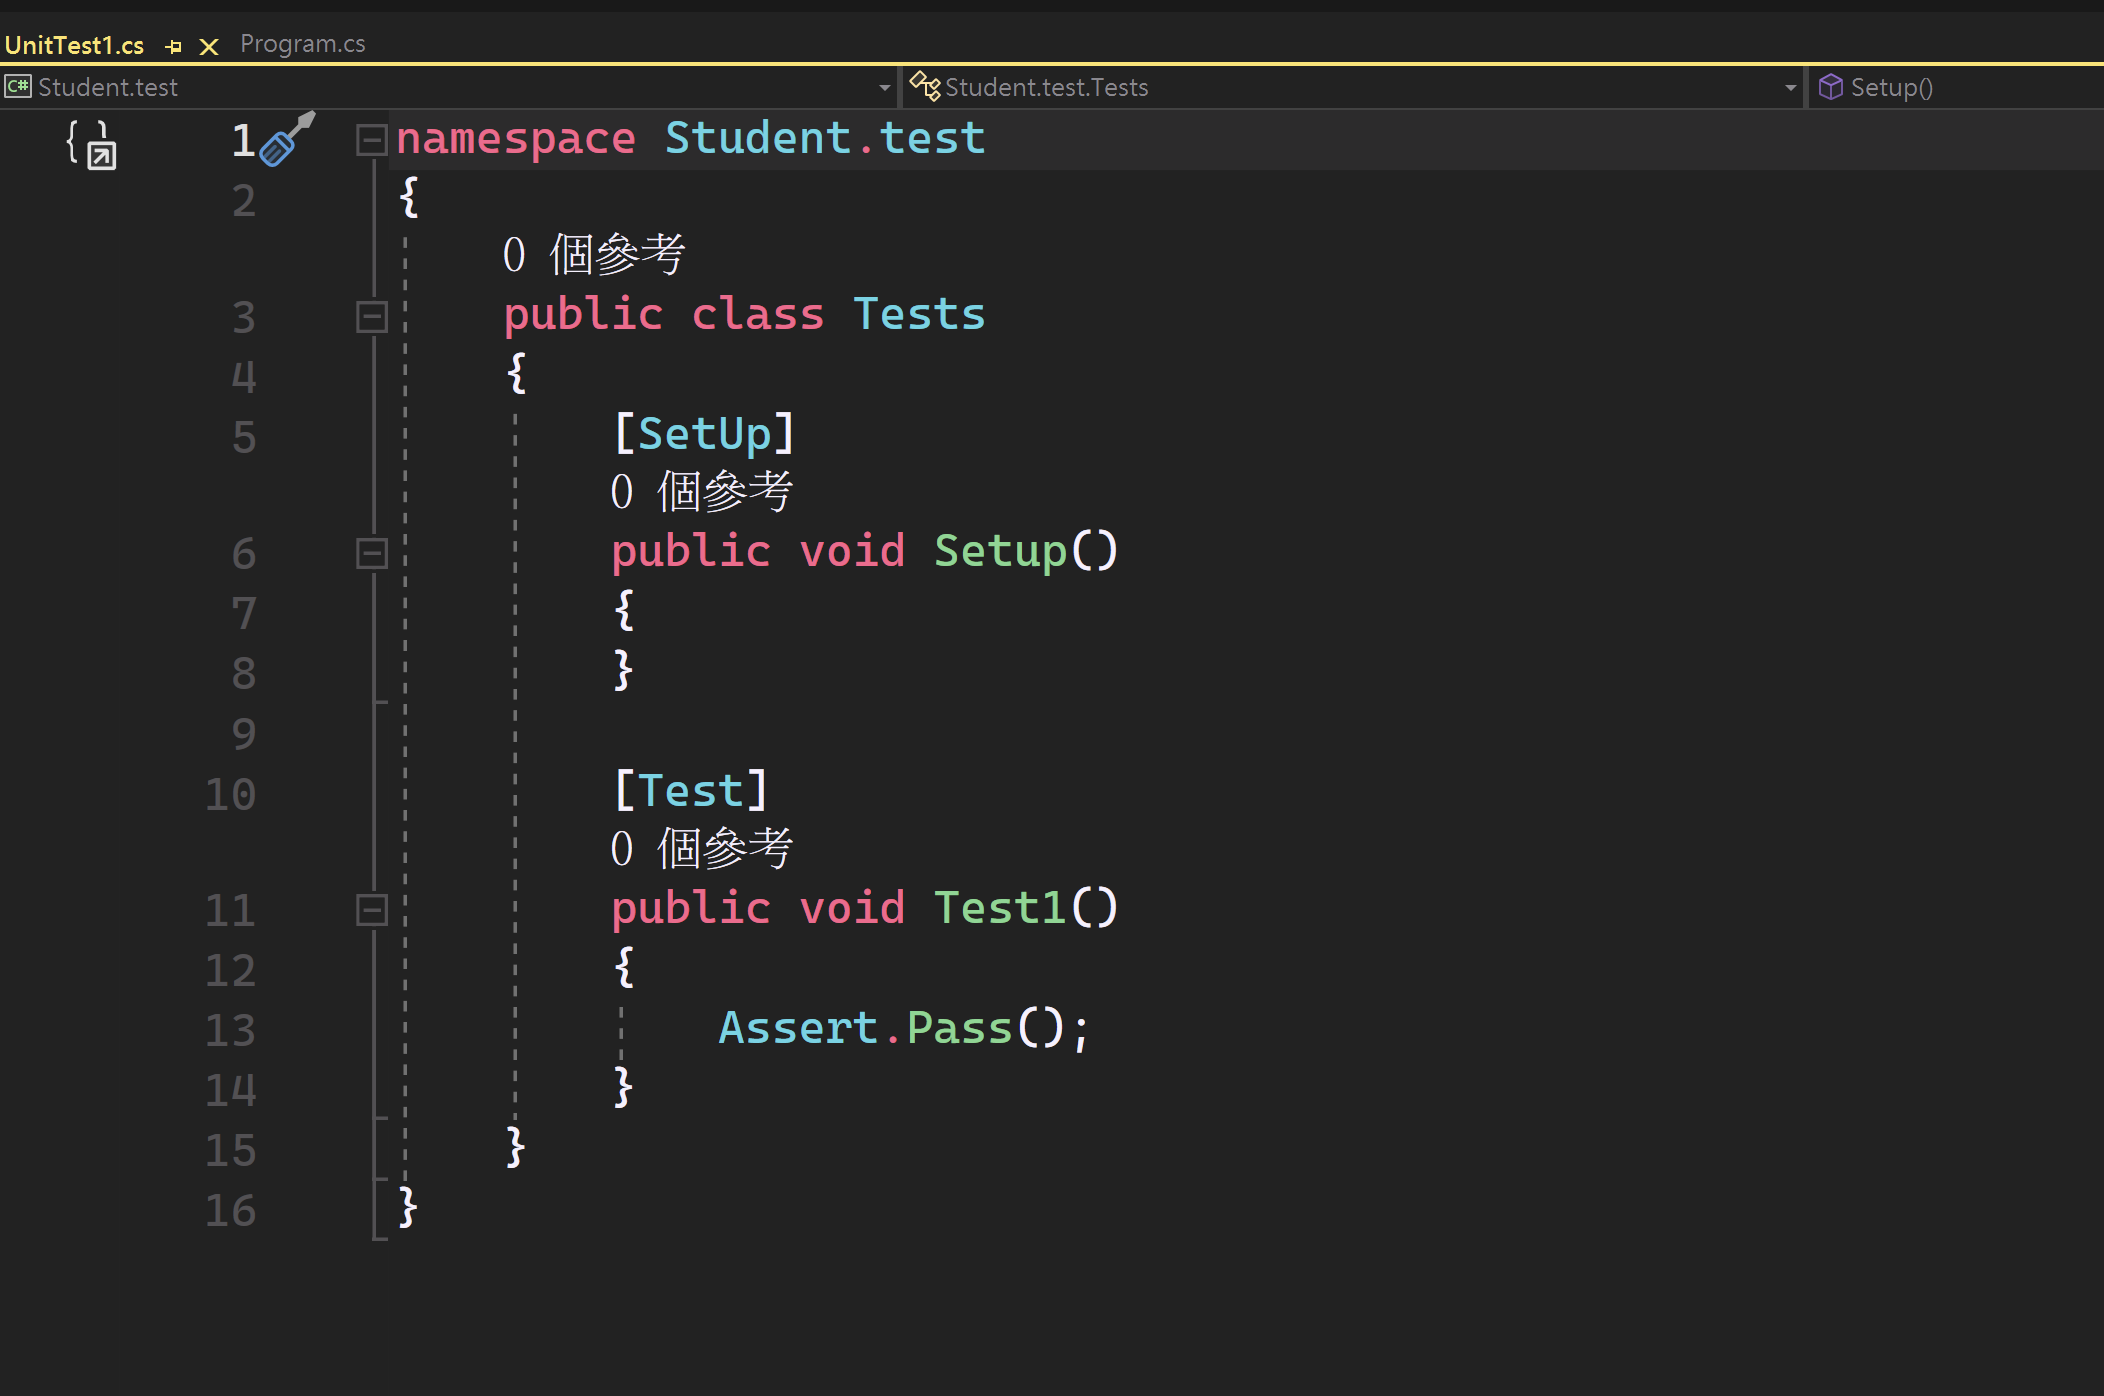Click Assert in the Assert.Pass() line
Viewport: 2104px width, 1396px height.
pos(798,1028)
